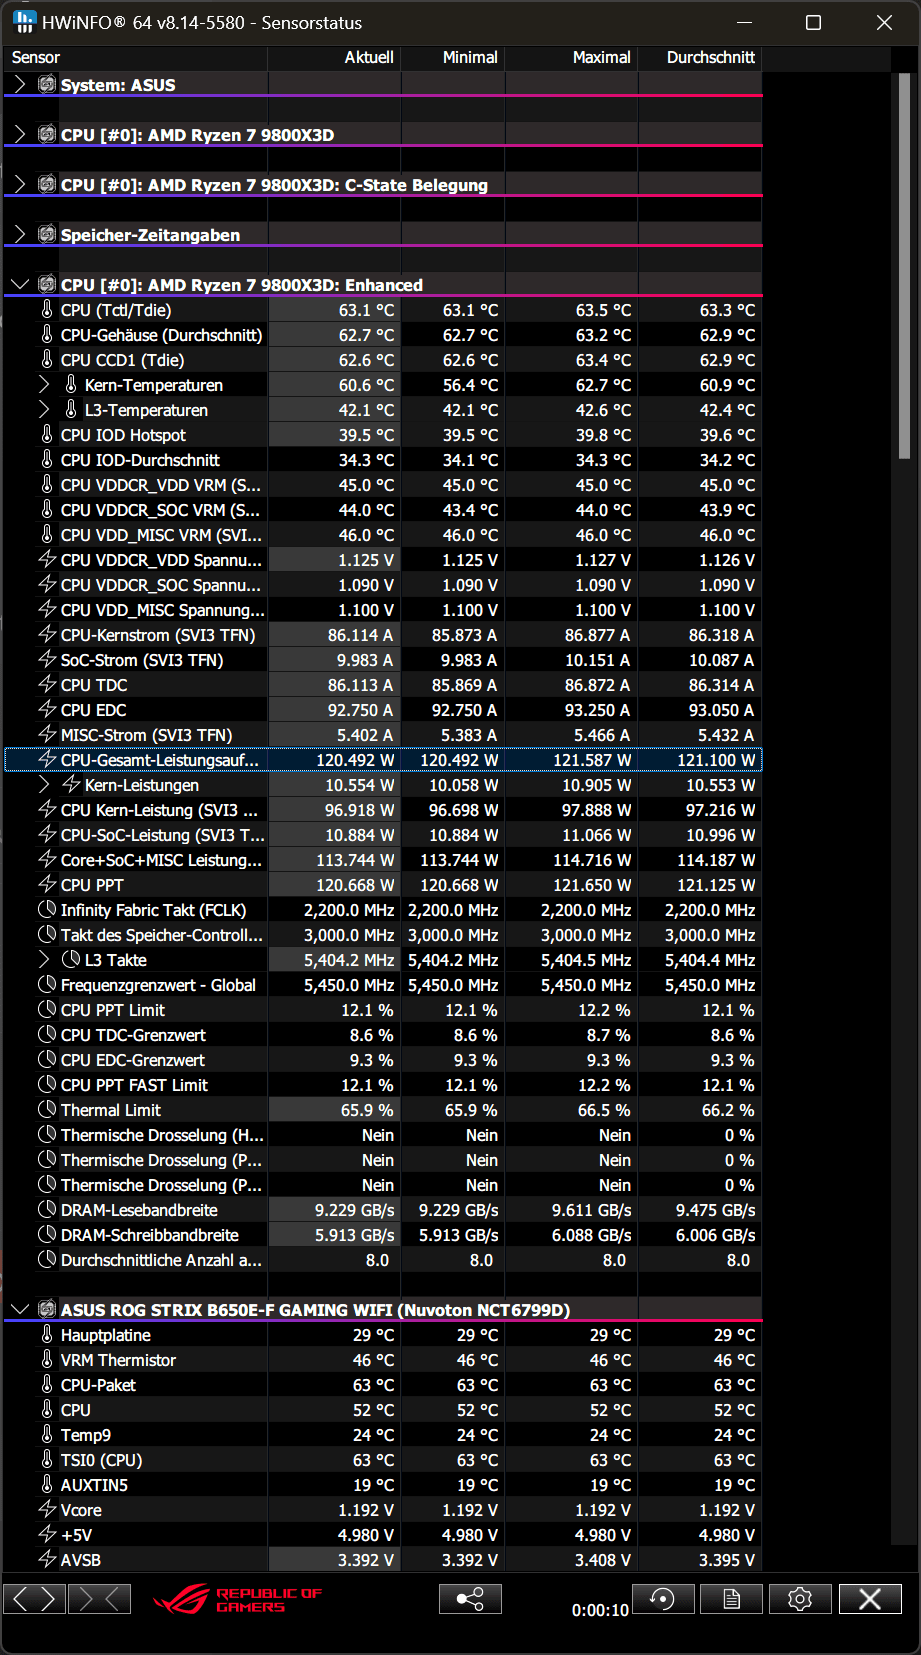The image size is (921, 1655).
Task: Click the Speicher-Zeitangaben chip icon
Action: 47,234
